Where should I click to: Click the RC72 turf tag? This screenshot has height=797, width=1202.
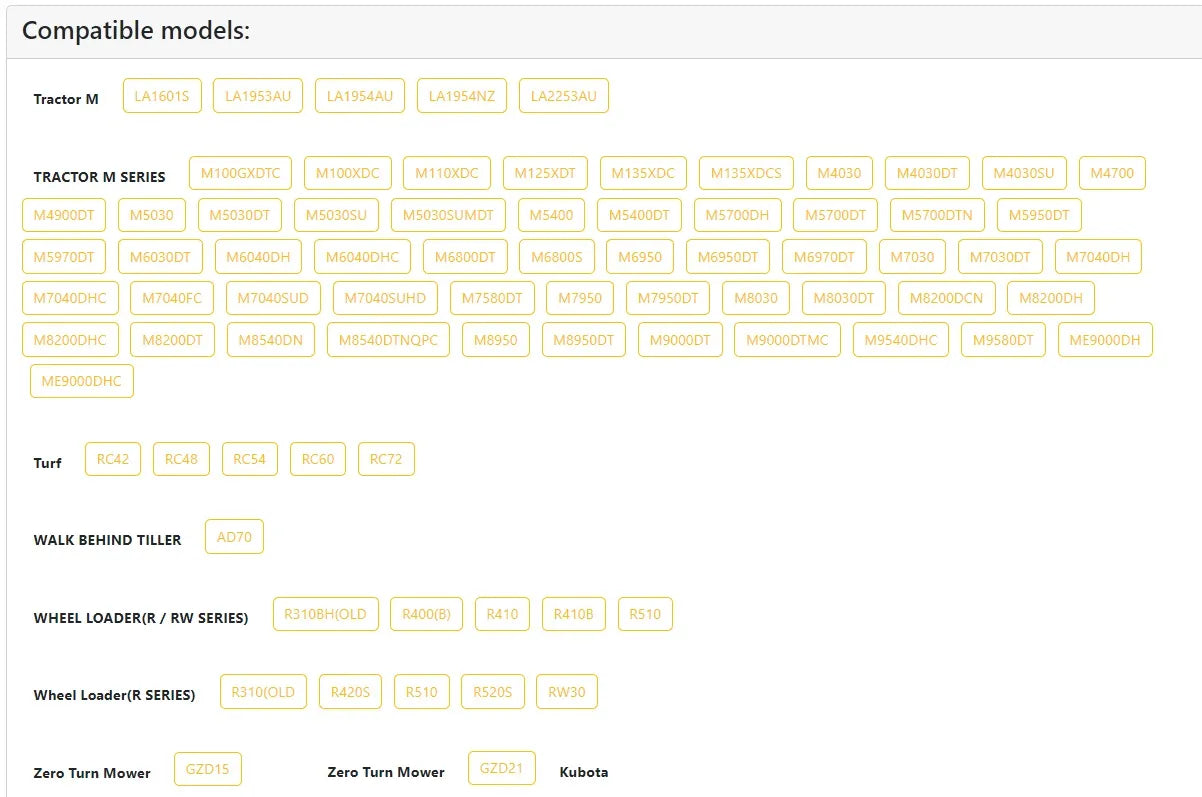386,459
